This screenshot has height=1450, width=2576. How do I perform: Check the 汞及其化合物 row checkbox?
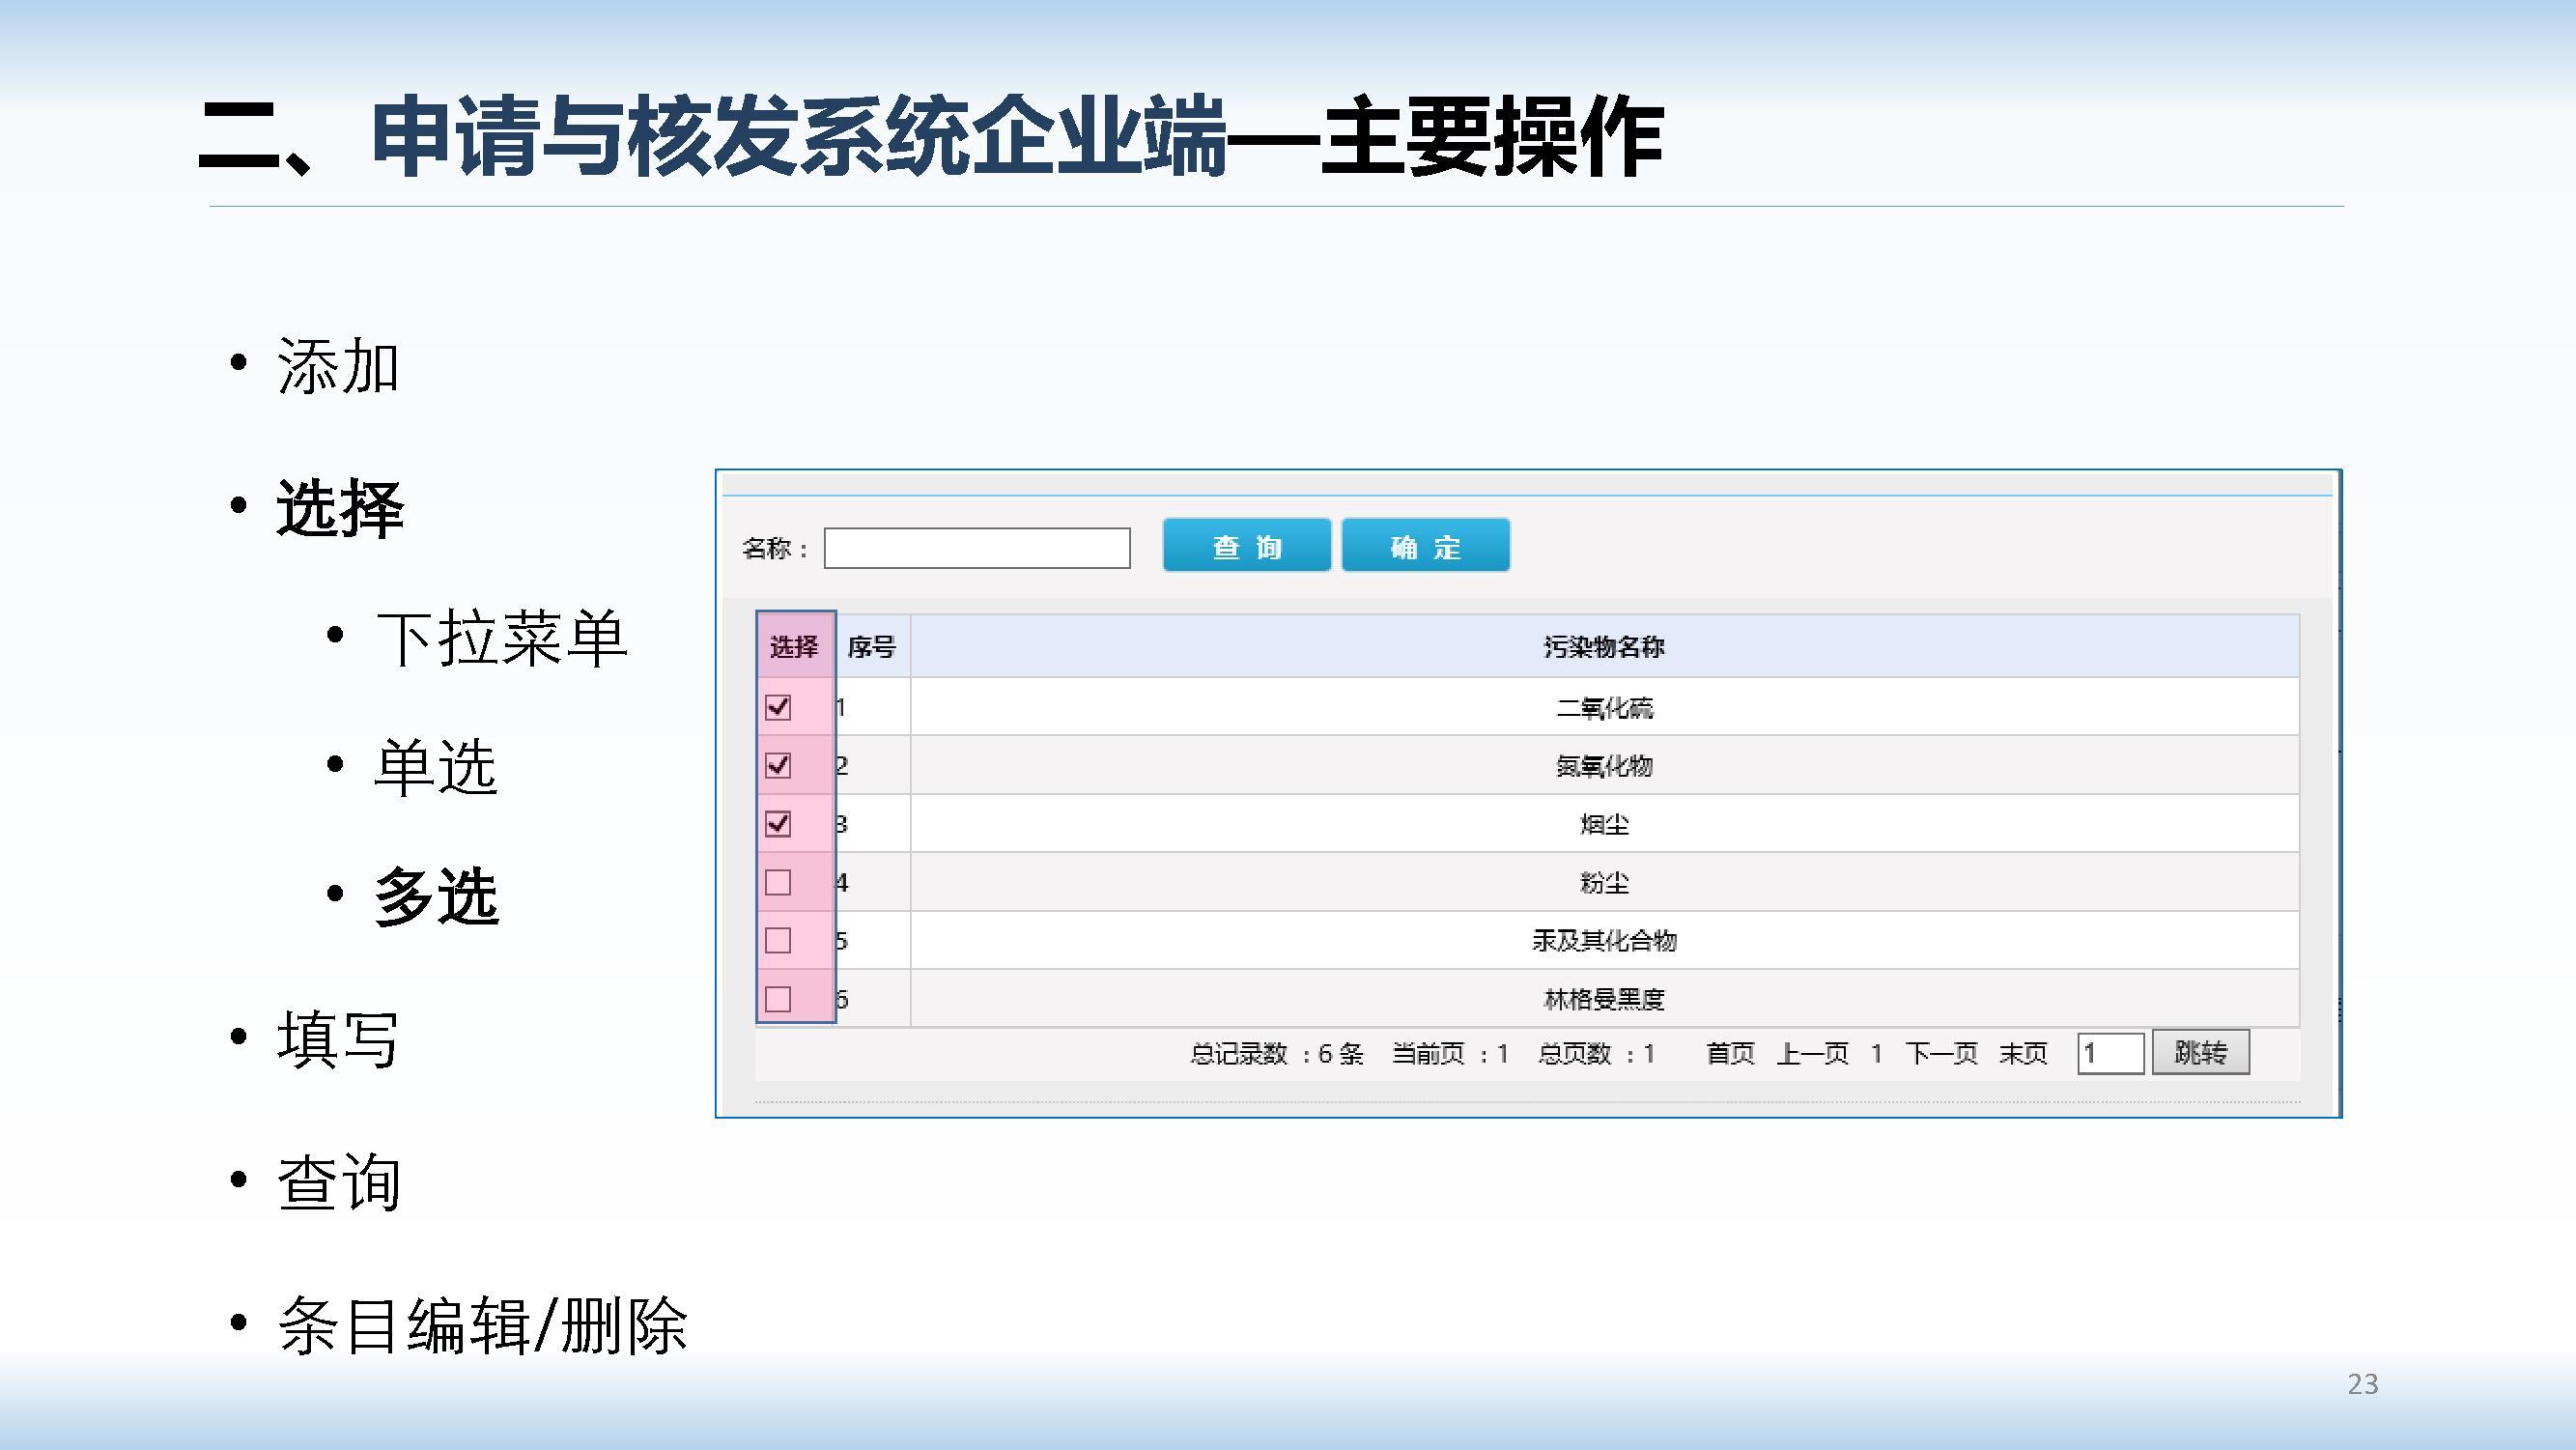click(x=778, y=940)
